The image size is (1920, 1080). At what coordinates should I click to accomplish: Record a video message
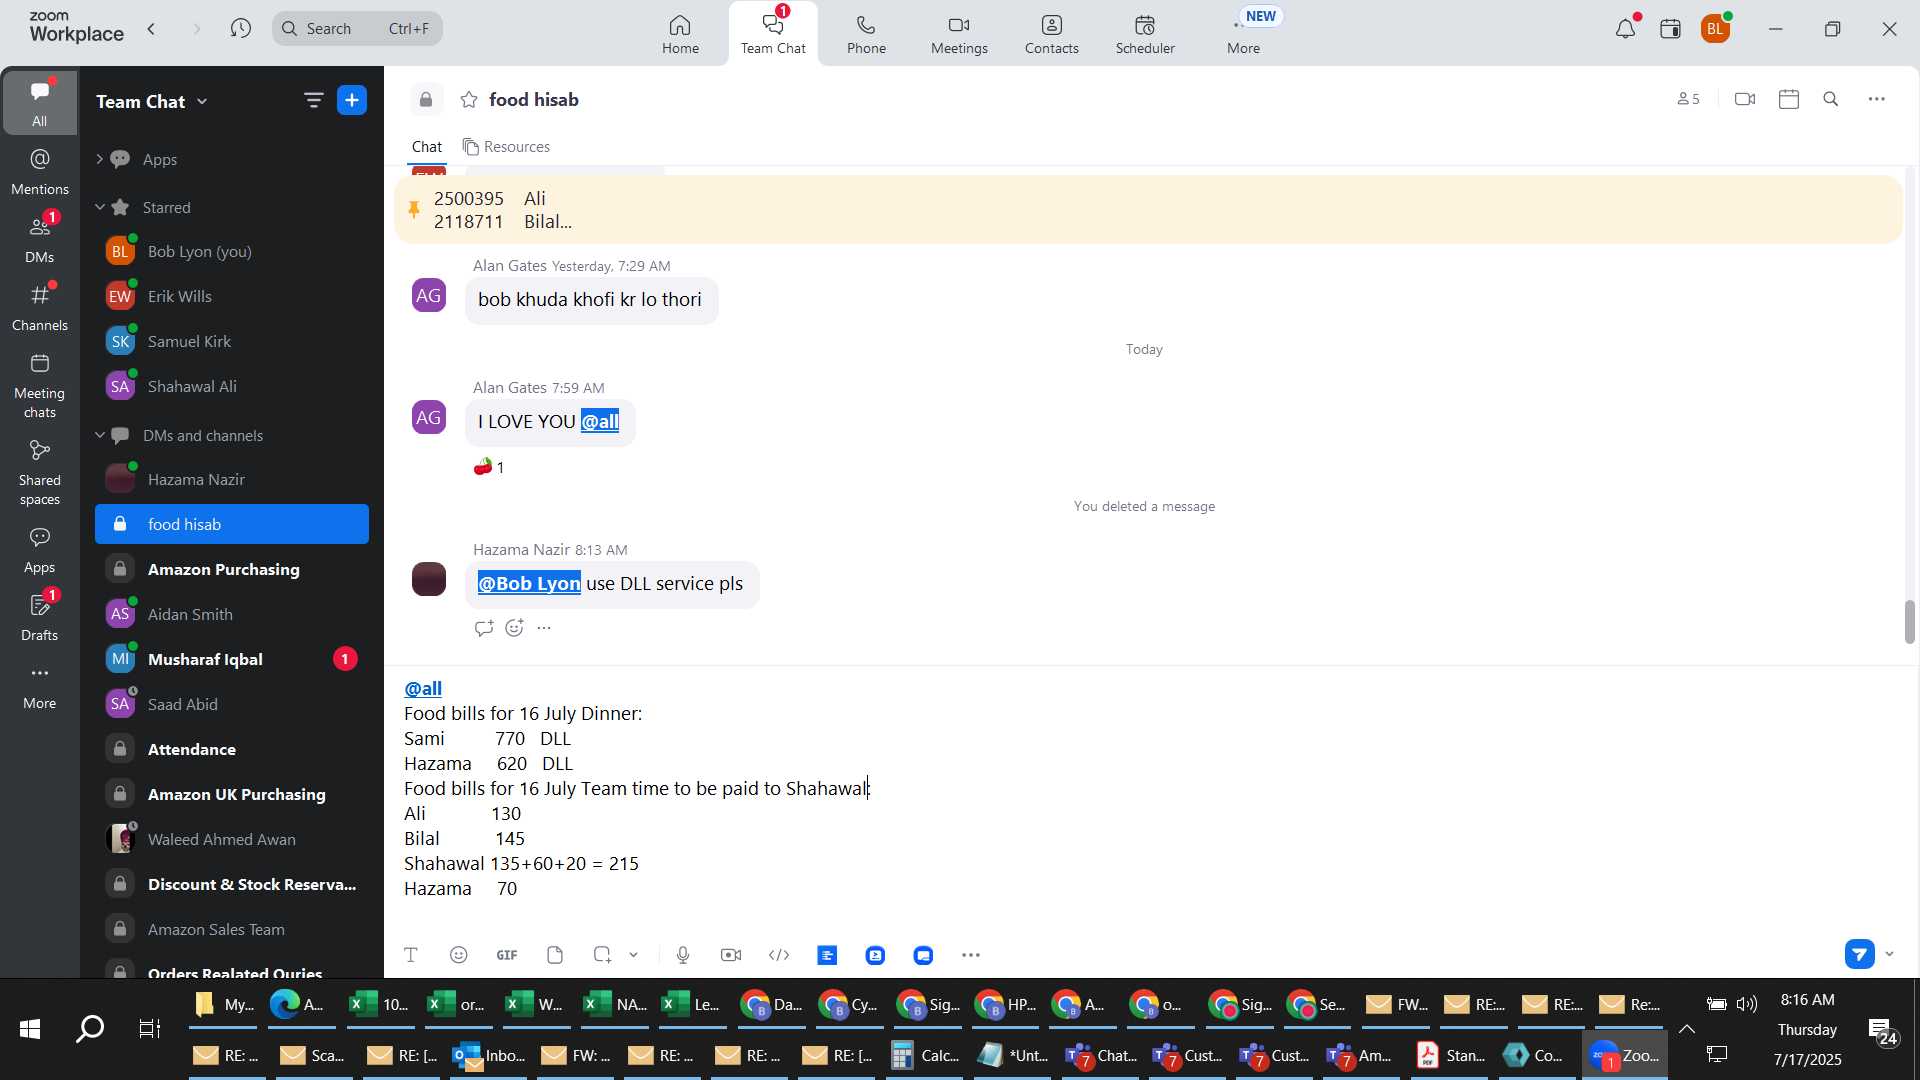pos(731,956)
